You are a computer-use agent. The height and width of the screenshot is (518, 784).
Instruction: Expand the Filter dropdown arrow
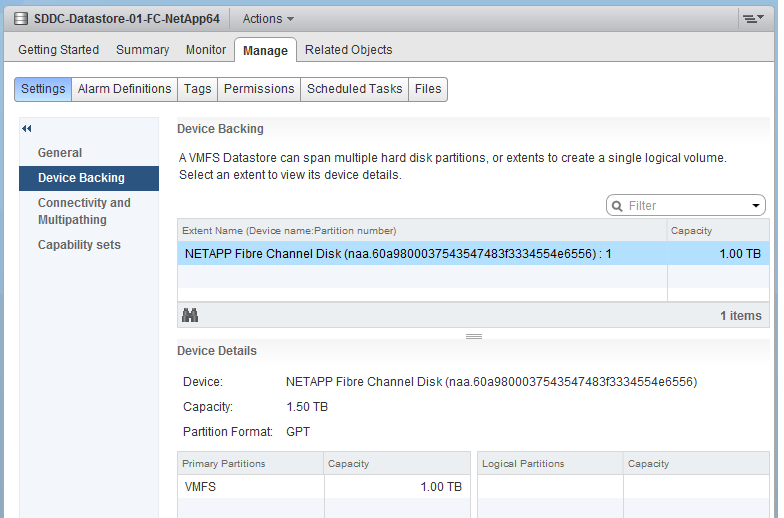pyautogui.click(x=756, y=206)
